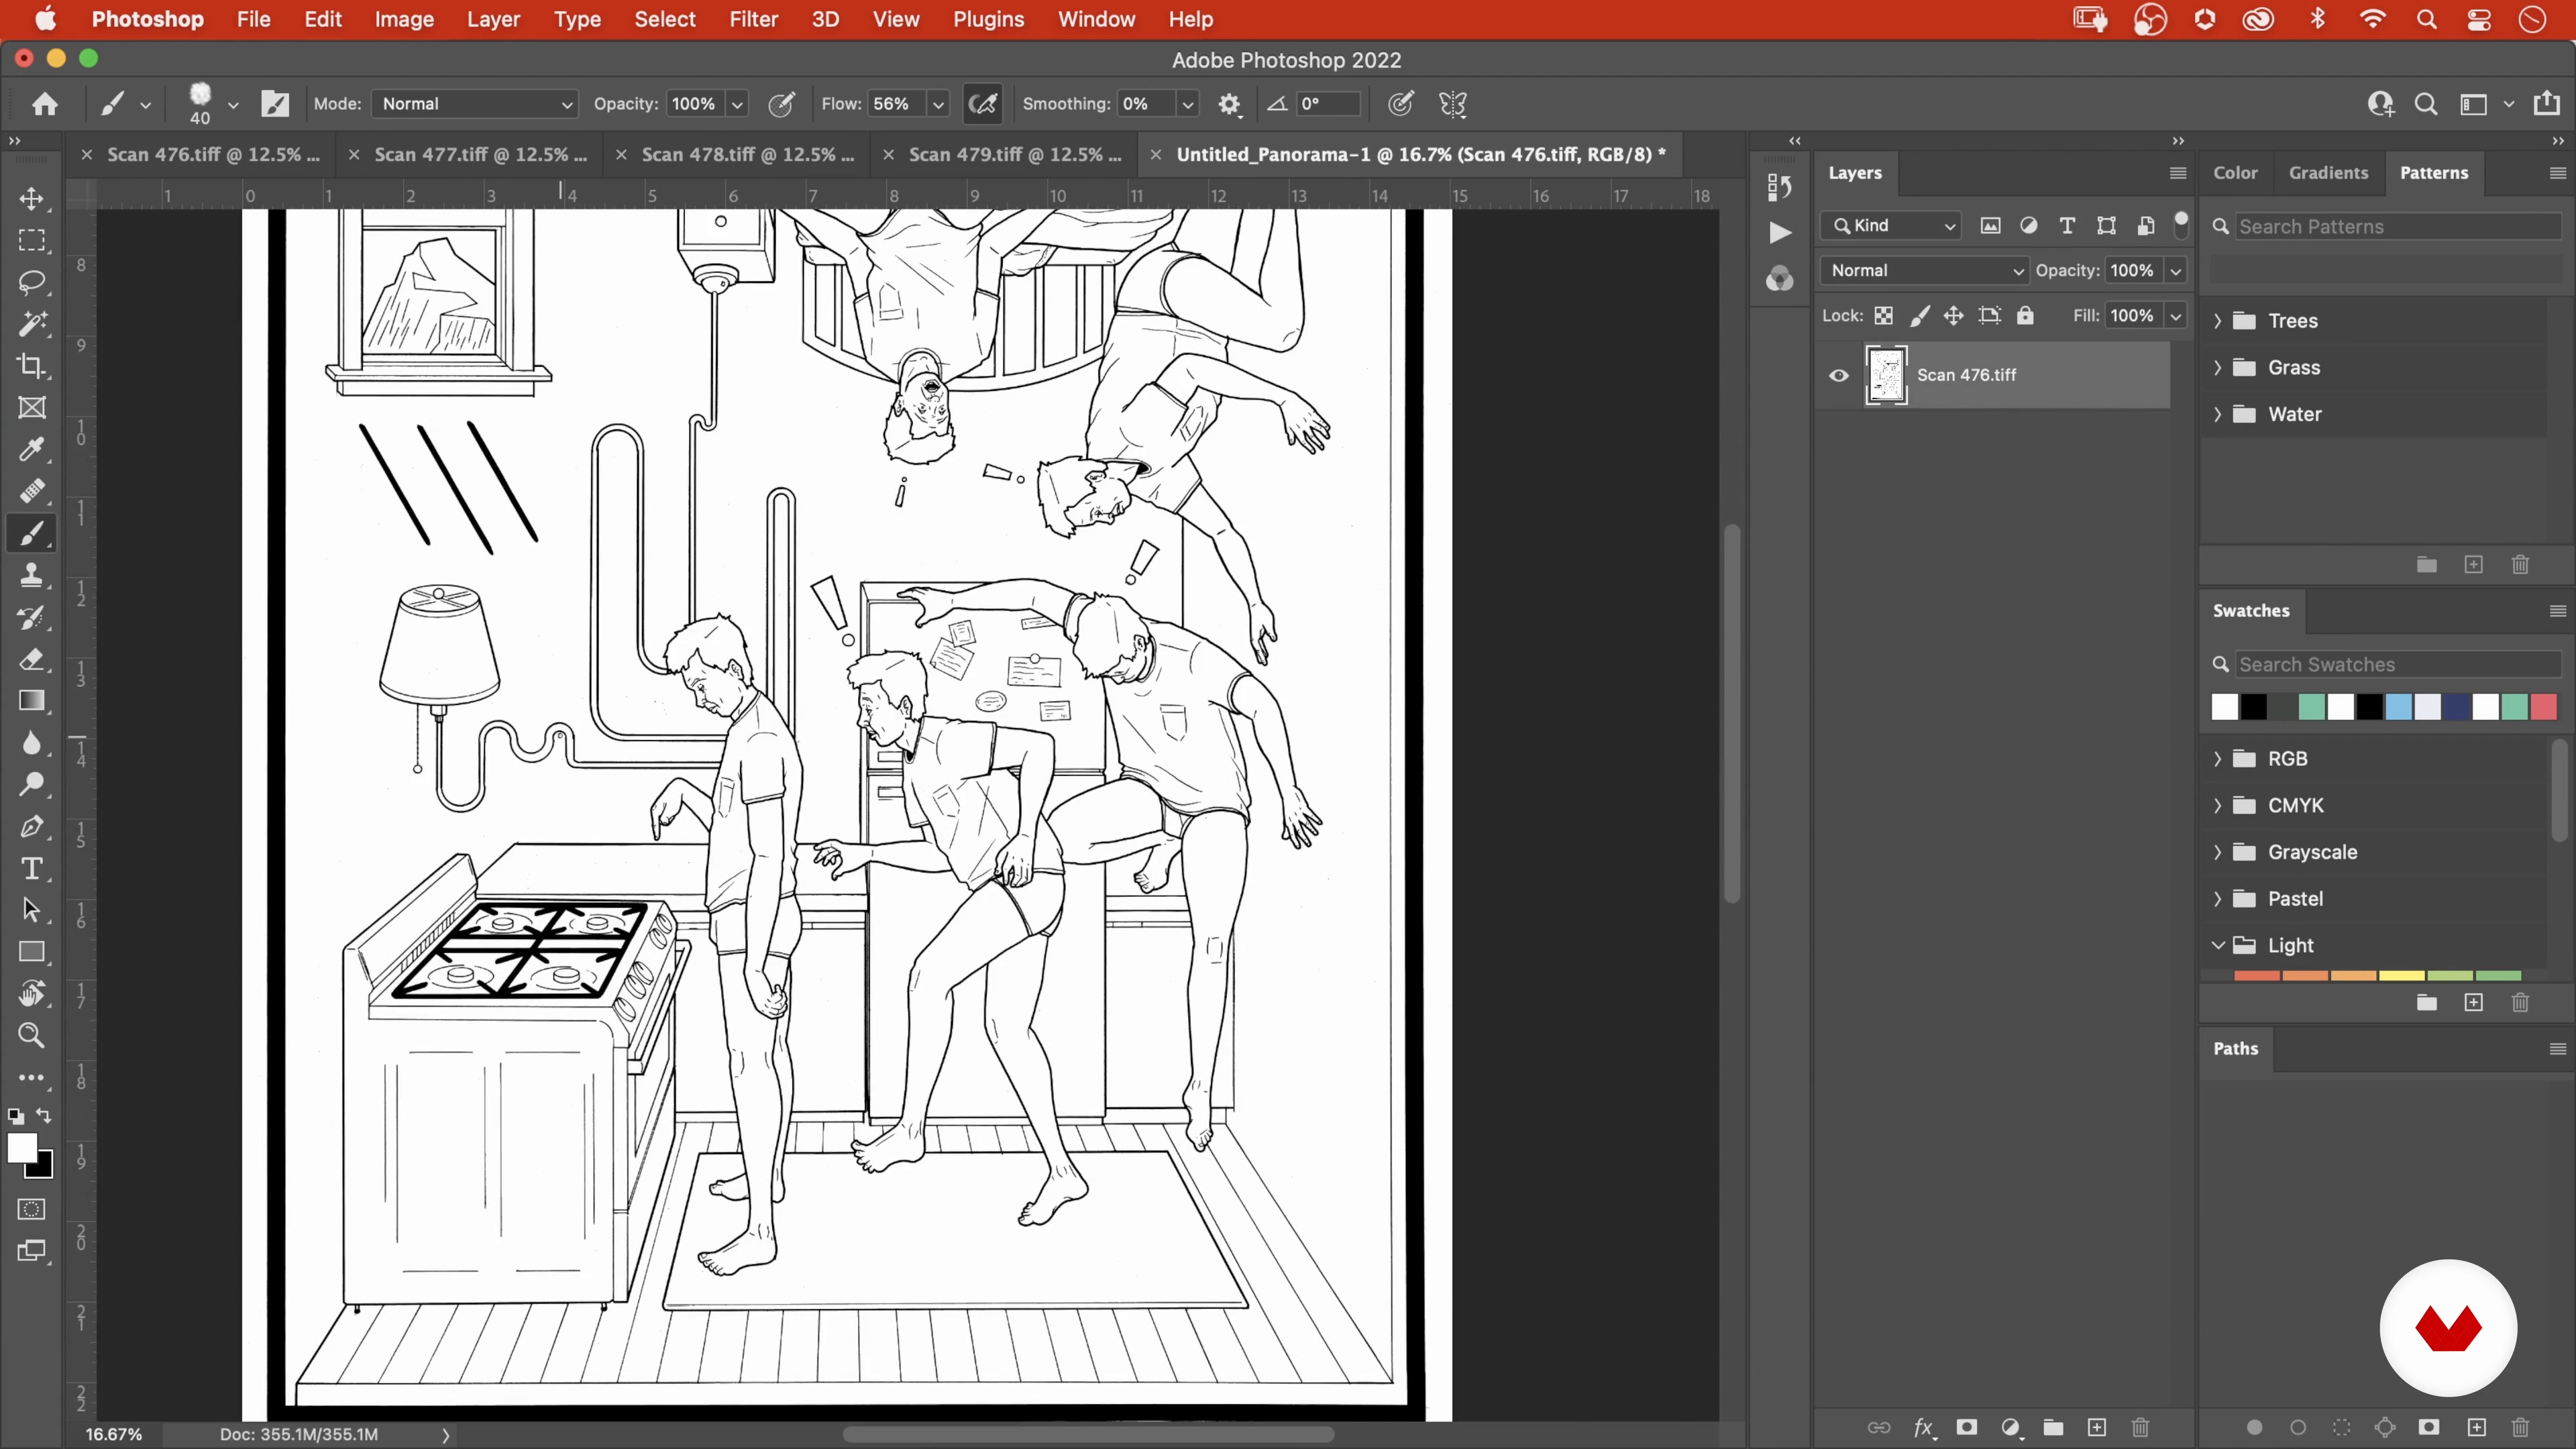Select the History Brush tool
Screen dimensions: 2576x1449
[x=32, y=617]
